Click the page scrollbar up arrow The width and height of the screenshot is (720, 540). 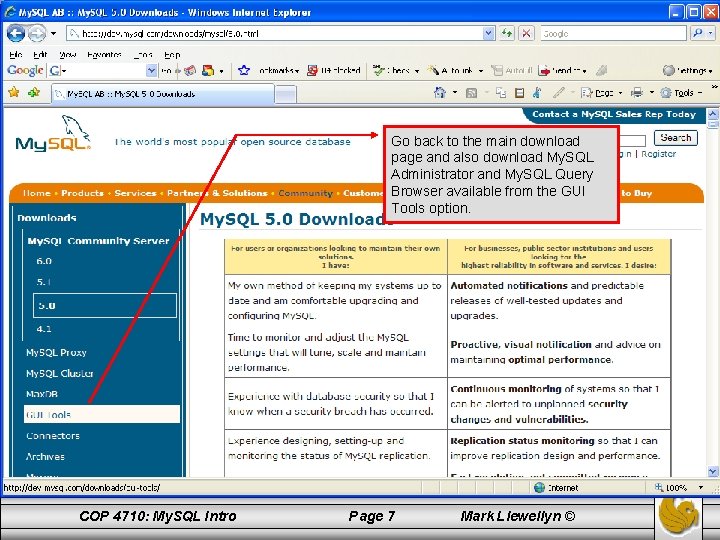[713, 113]
